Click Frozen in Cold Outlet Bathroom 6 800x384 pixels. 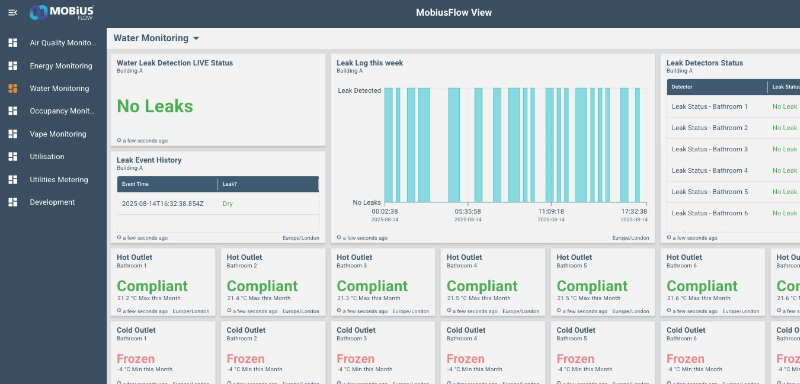(685, 359)
